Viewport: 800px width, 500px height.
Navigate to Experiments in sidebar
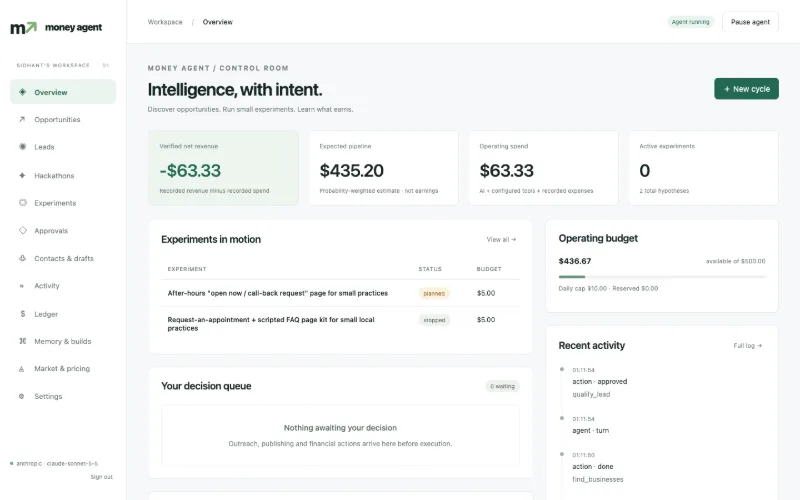[63, 203]
